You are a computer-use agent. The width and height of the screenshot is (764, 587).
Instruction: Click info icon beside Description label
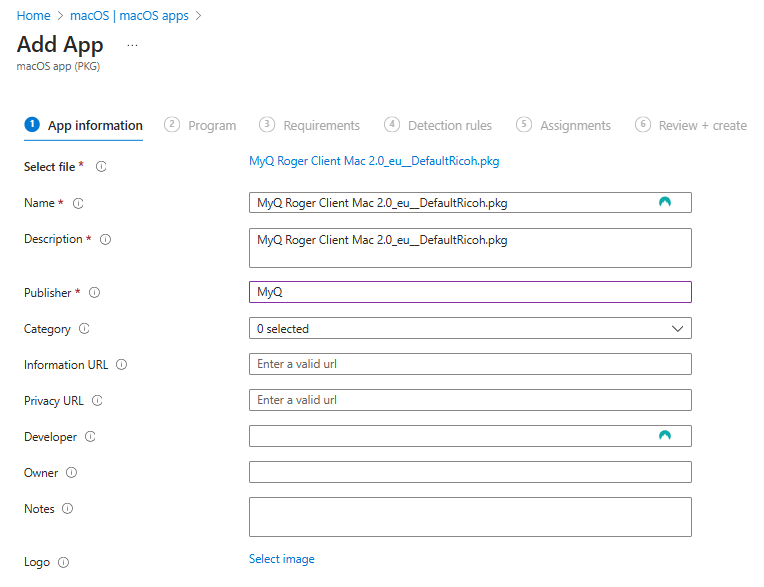[x=105, y=239]
